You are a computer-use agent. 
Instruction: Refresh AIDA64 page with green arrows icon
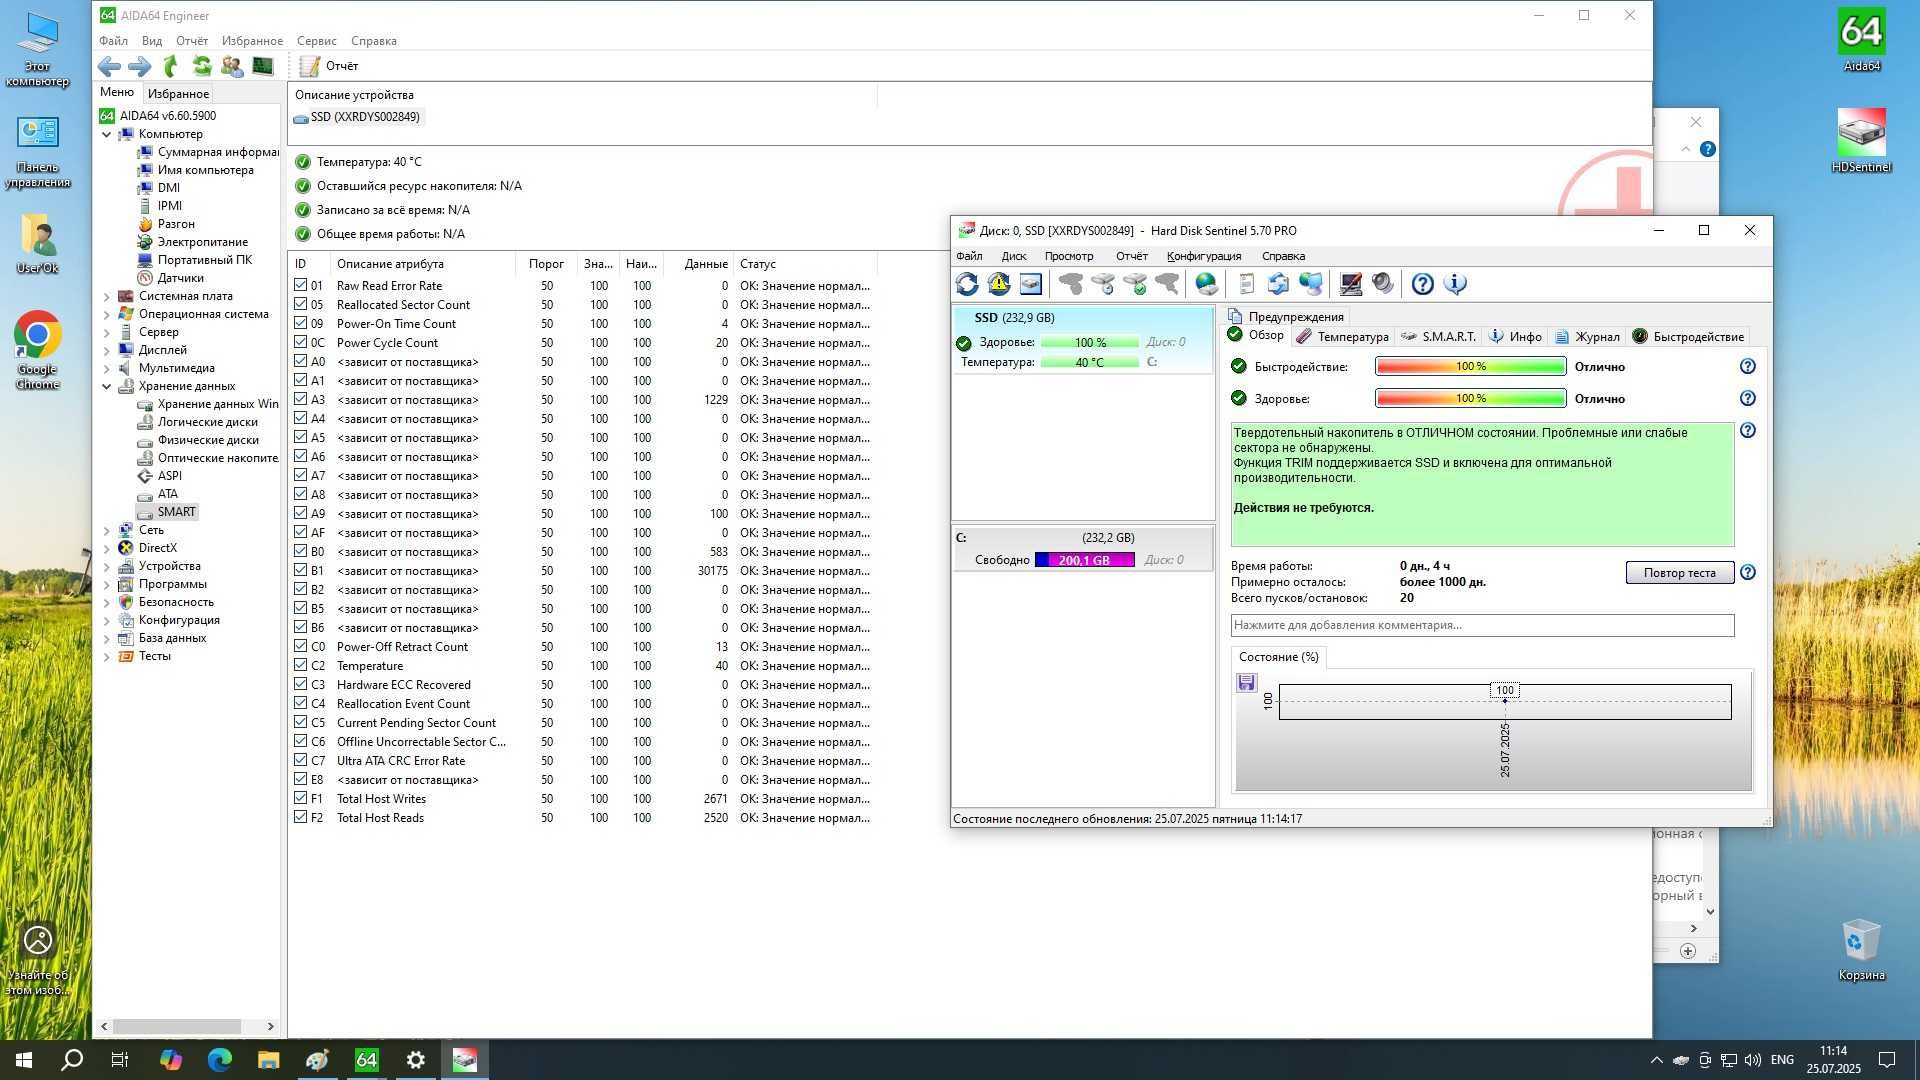pos(202,66)
